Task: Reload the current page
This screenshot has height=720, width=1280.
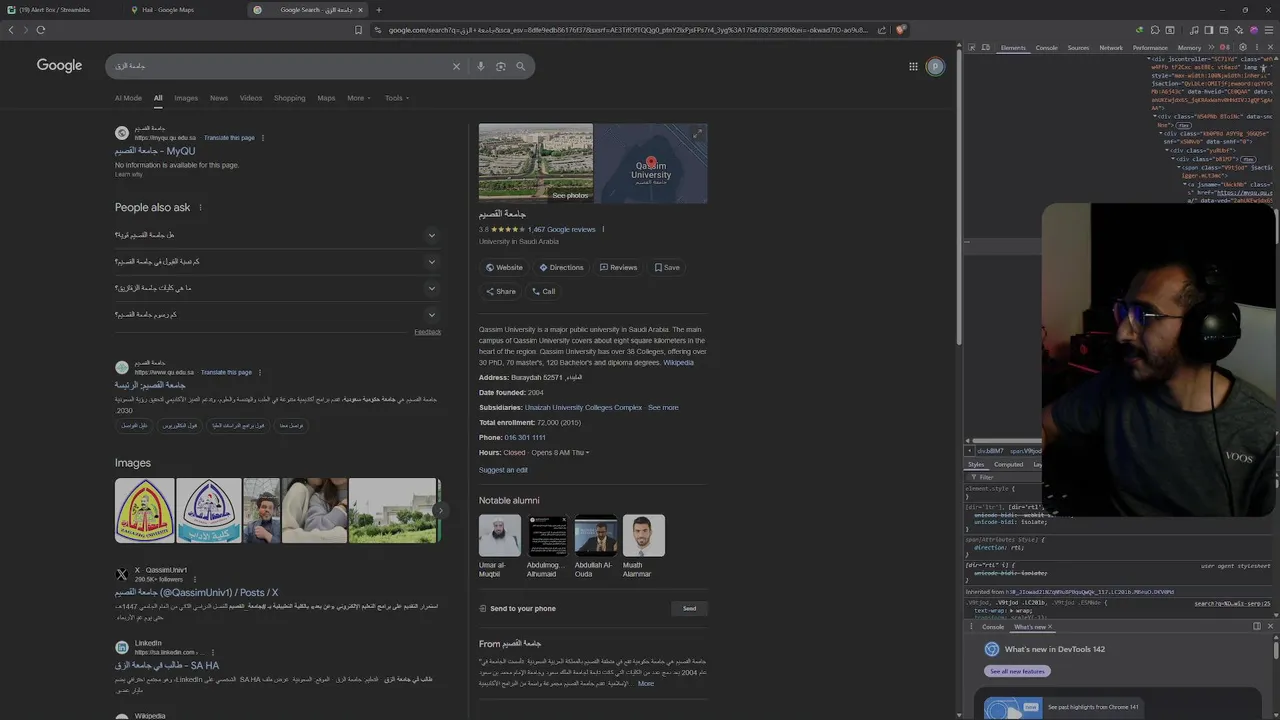Action: click(x=41, y=30)
